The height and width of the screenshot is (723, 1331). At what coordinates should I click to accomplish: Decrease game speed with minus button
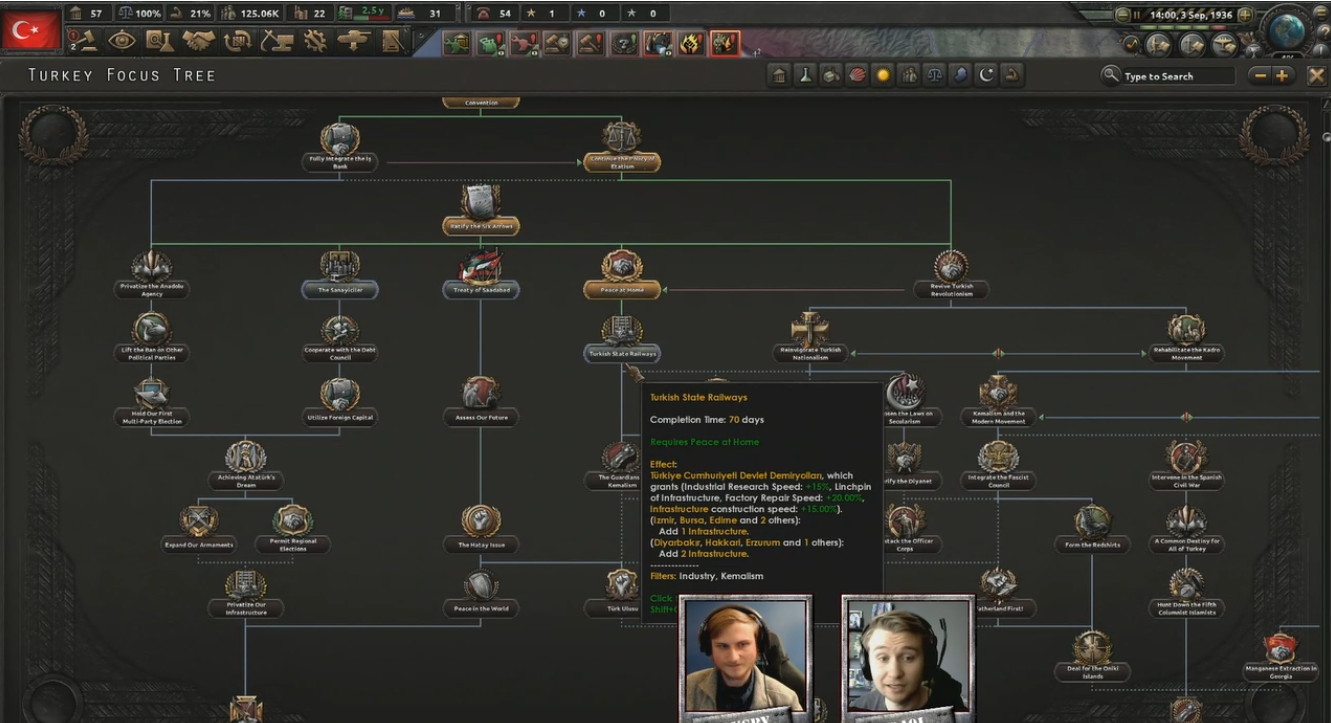pos(1122,15)
